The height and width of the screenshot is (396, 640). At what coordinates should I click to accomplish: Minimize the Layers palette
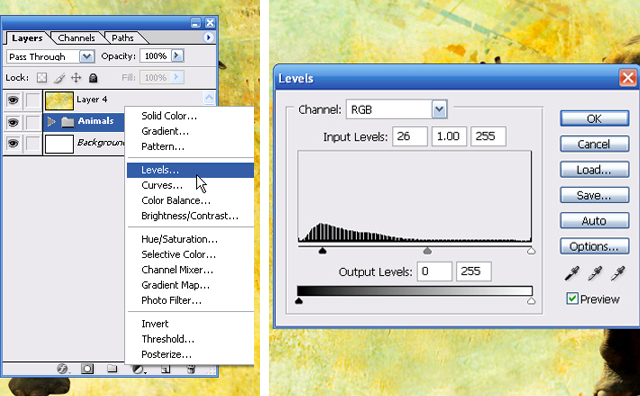(196, 23)
